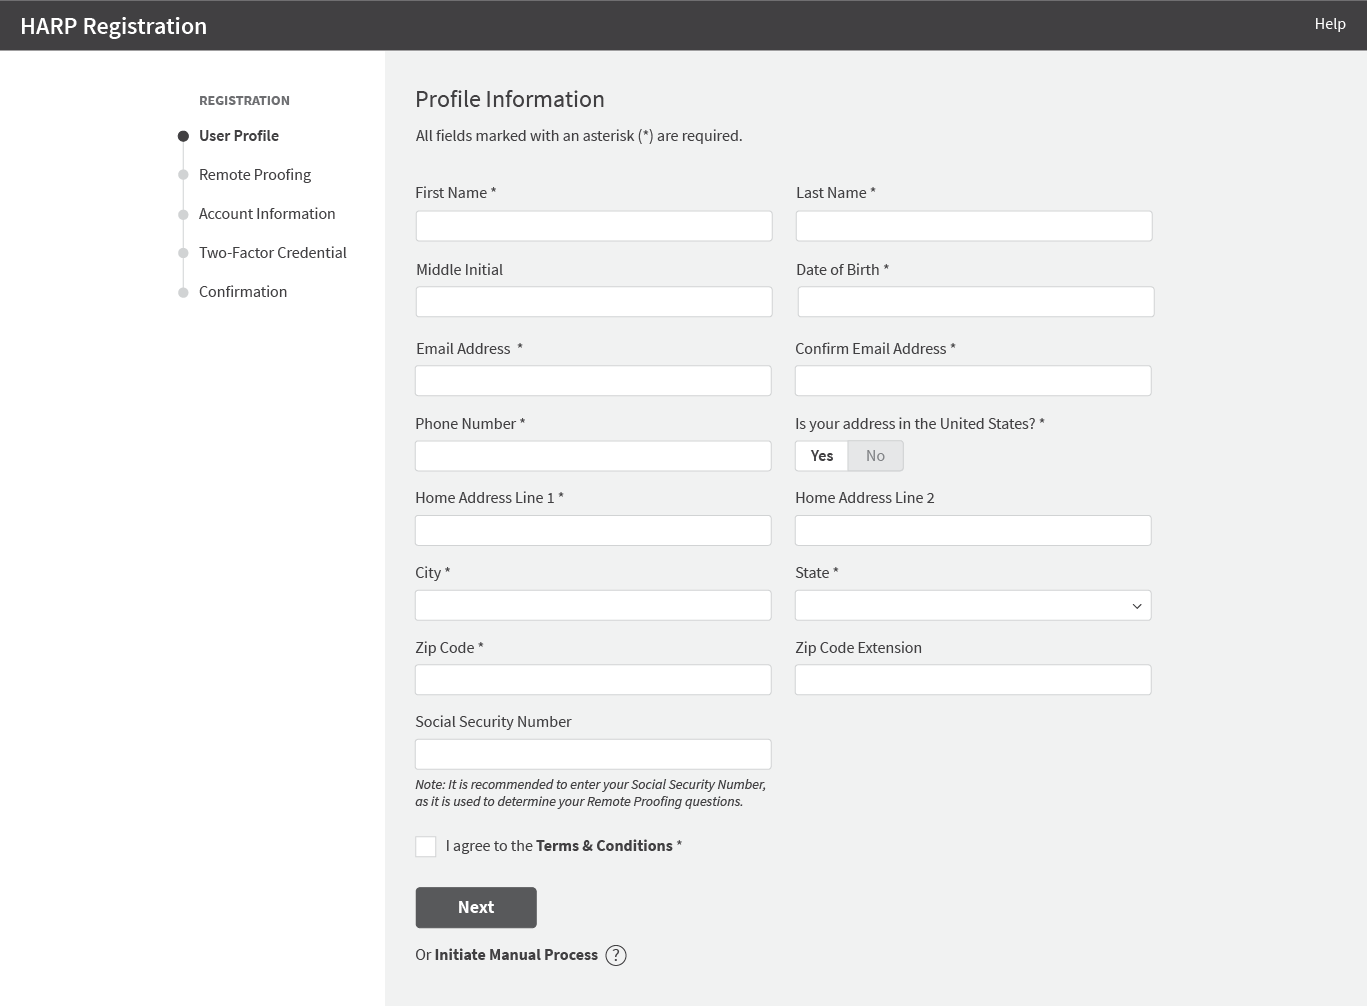Click Initiate Manual Process link
The image size is (1367, 1006).
pyautogui.click(x=516, y=955)
